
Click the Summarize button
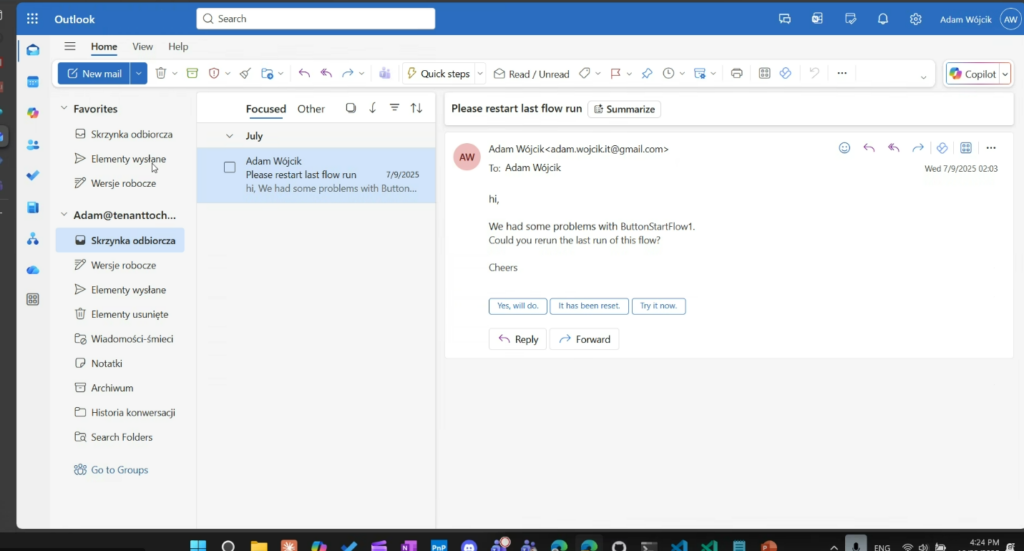pyautogui.click(x=624, y=109)
